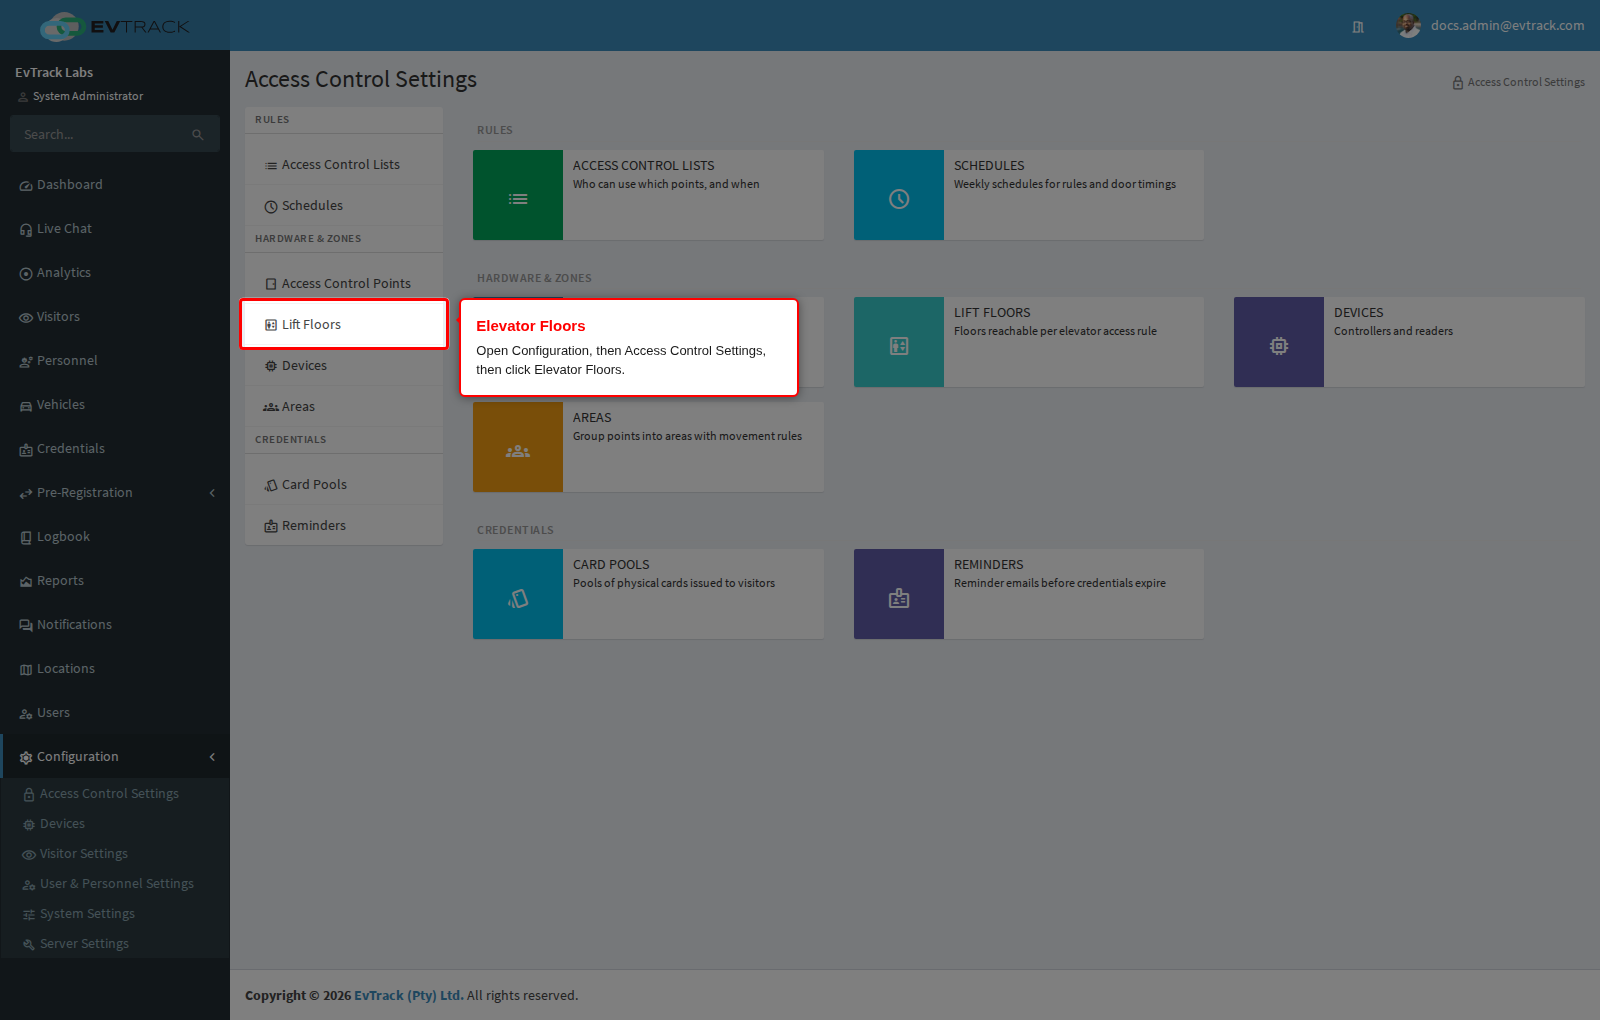Screen dimensions: 1600x1020
Task: Open Analytics in the sidebar
Action: (115, 273)
